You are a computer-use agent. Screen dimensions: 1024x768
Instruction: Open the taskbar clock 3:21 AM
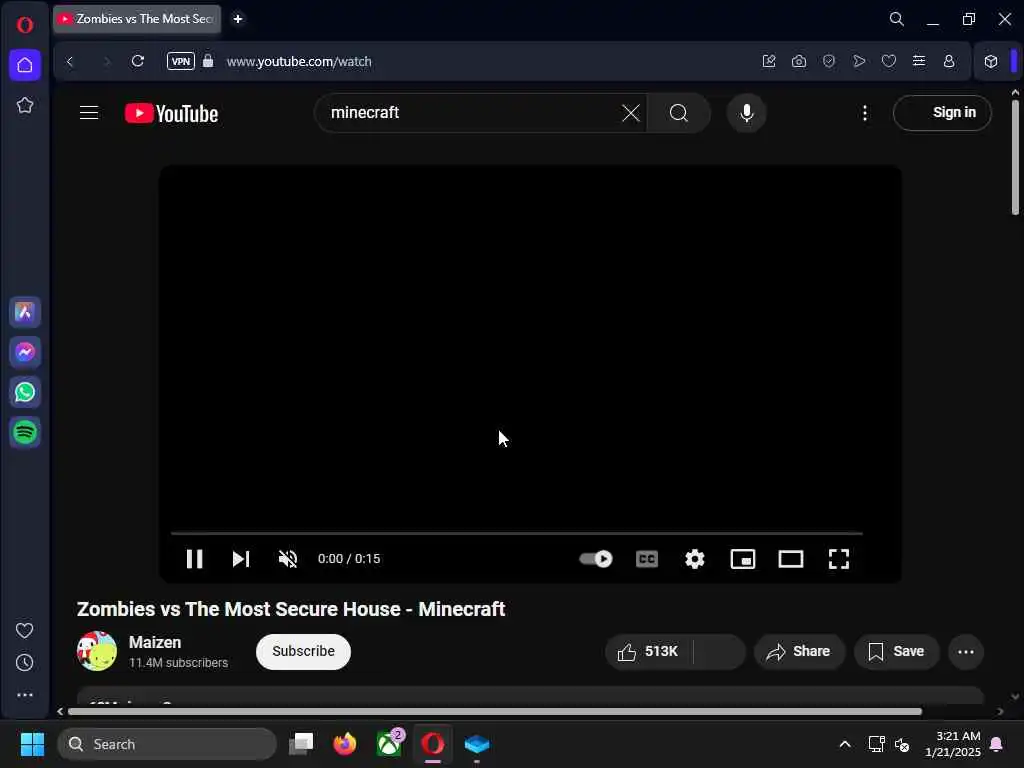[x=953, y=744]
